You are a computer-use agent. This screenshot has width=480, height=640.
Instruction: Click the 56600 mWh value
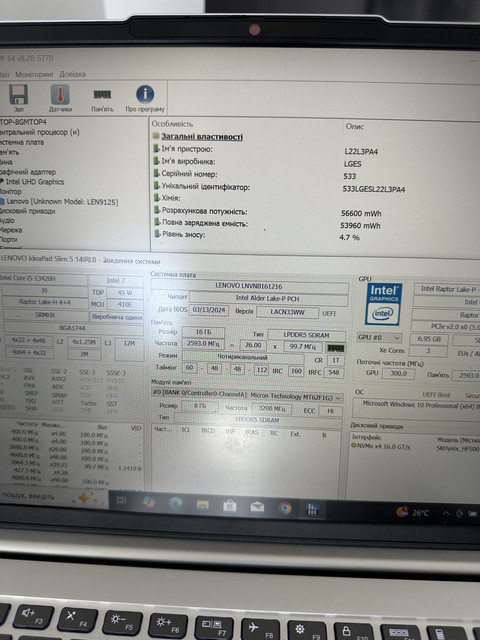tap(361, 213)
